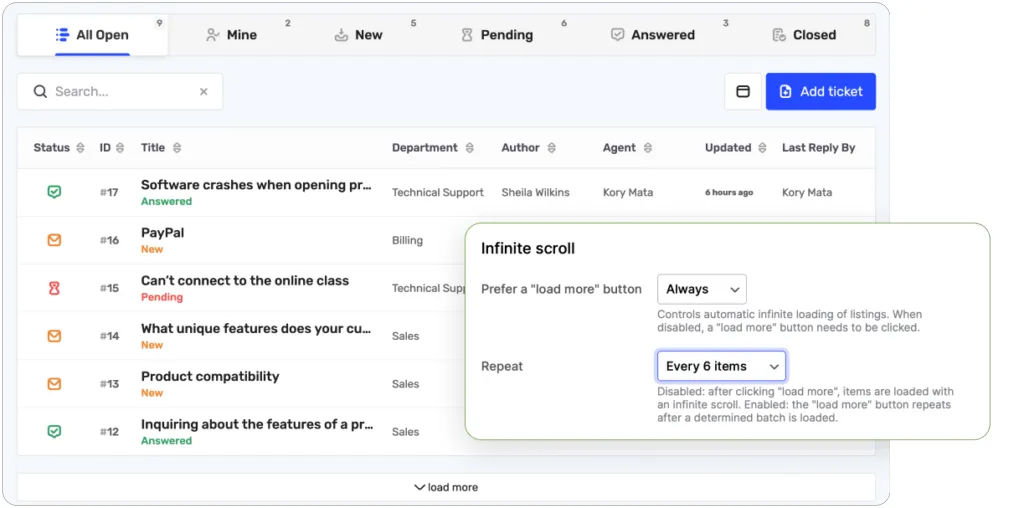Click the Add ticket button

coord(821,91)
